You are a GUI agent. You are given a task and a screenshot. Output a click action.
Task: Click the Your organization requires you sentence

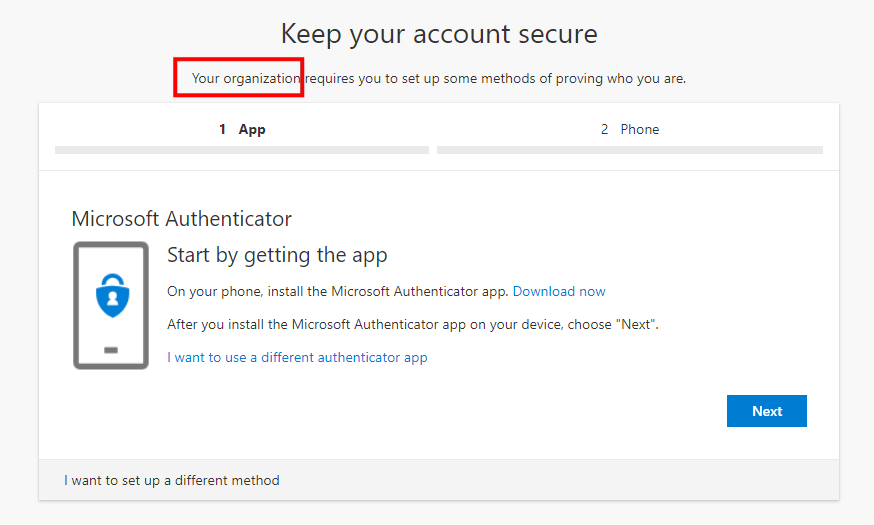click(x=439, y=79)
